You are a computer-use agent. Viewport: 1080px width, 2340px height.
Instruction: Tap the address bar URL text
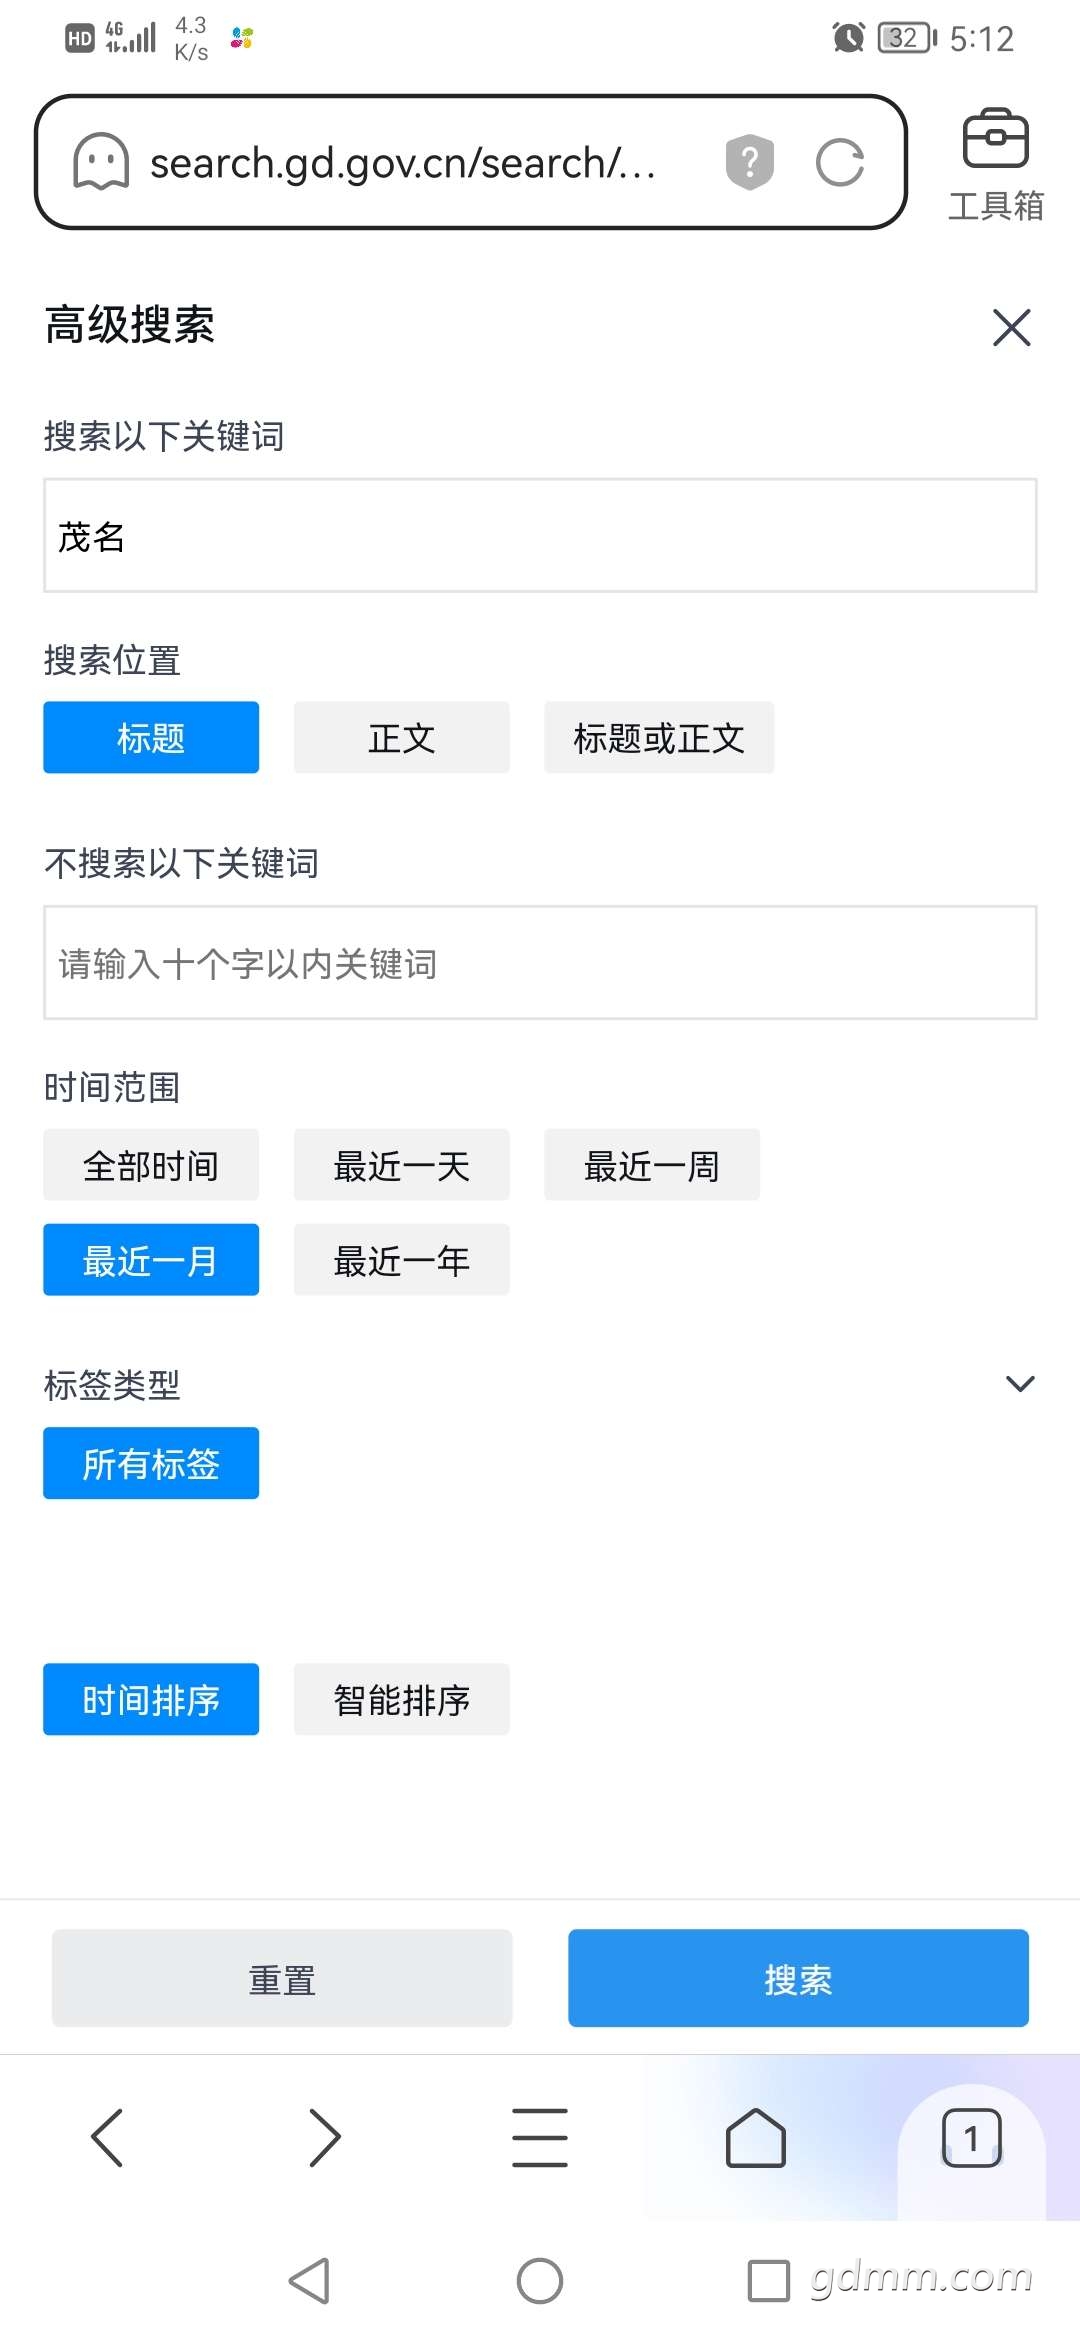[x=402, y=162]
